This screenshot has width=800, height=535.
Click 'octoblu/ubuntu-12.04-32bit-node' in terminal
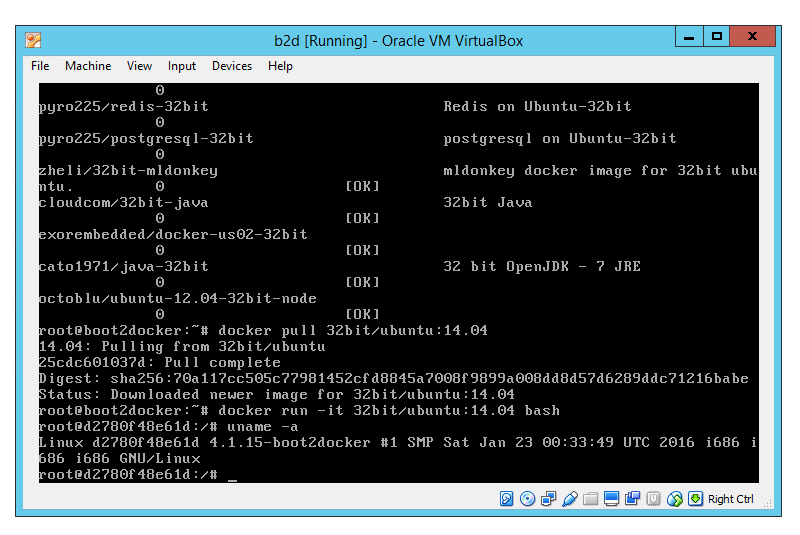click(178, 299)
